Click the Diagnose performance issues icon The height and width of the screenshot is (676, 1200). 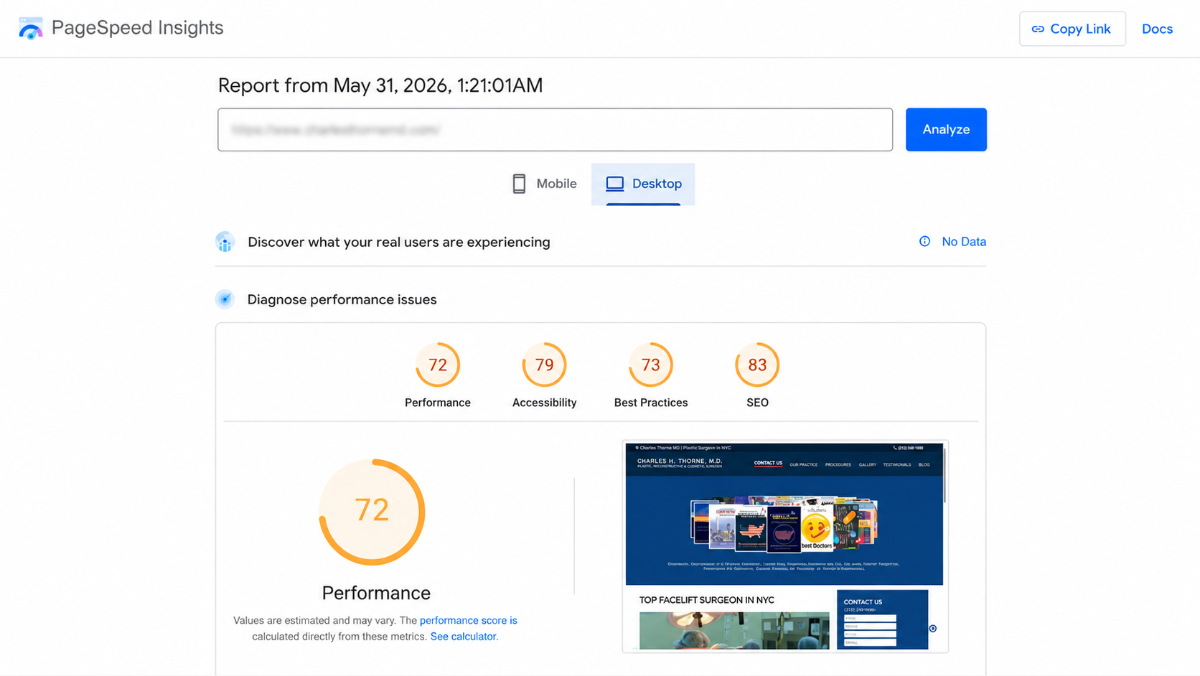coord(225,299)
